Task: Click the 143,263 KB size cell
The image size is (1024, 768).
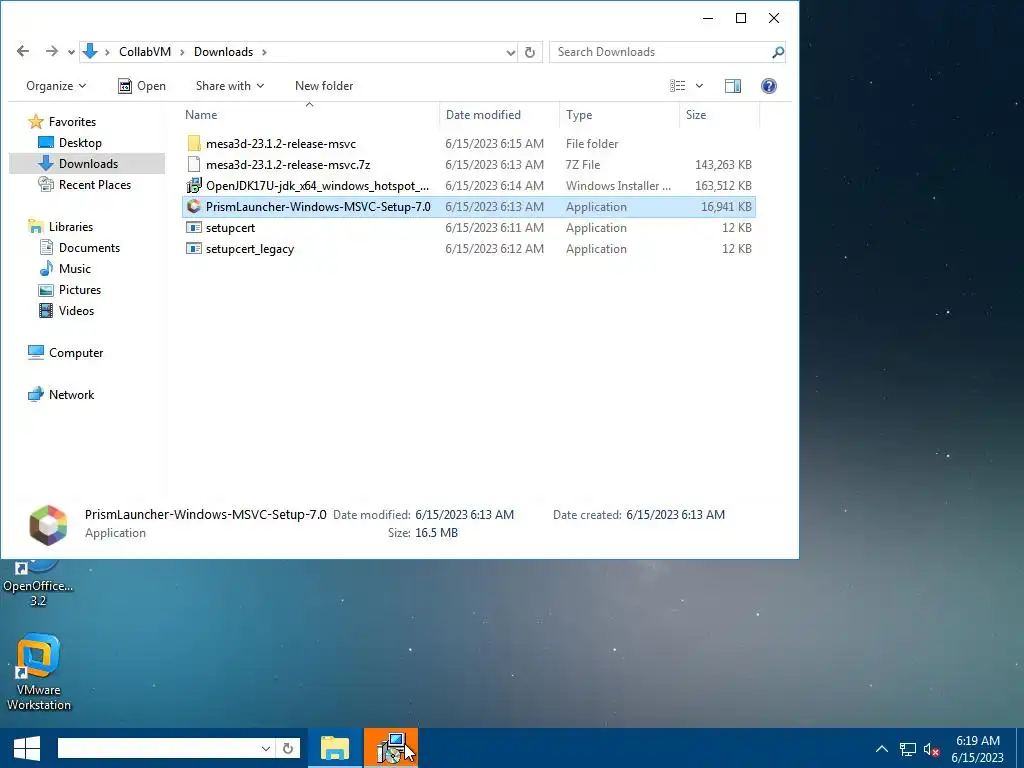Action: tap(723, 165)
